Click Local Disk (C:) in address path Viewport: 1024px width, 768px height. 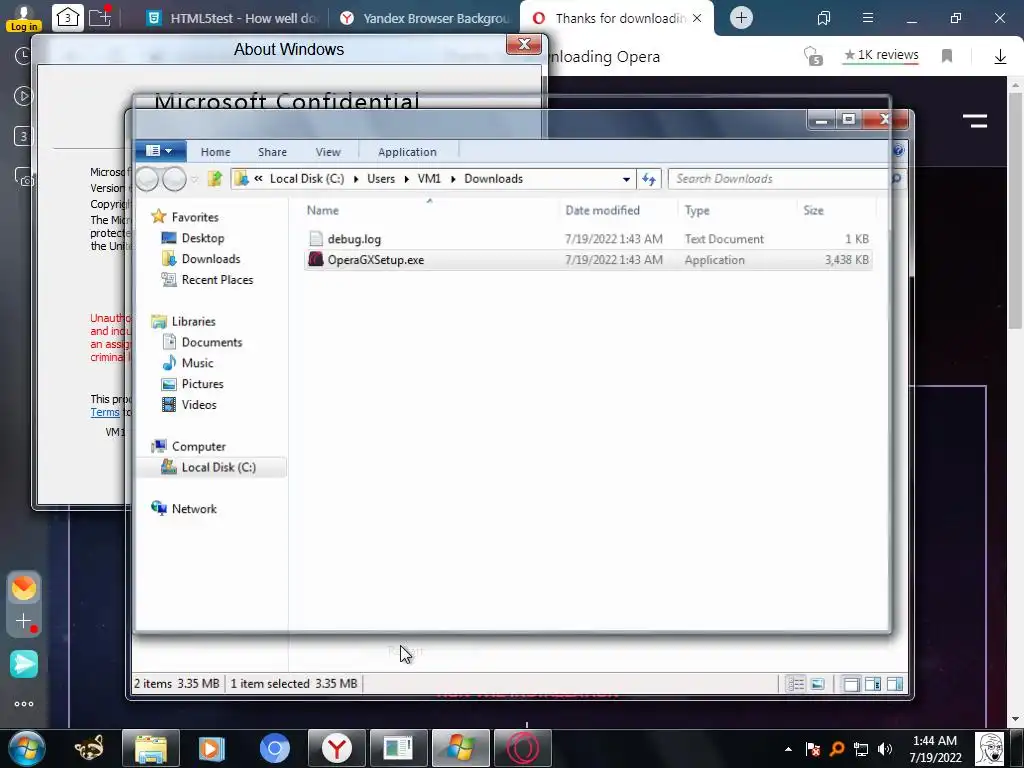click(307, 179)
